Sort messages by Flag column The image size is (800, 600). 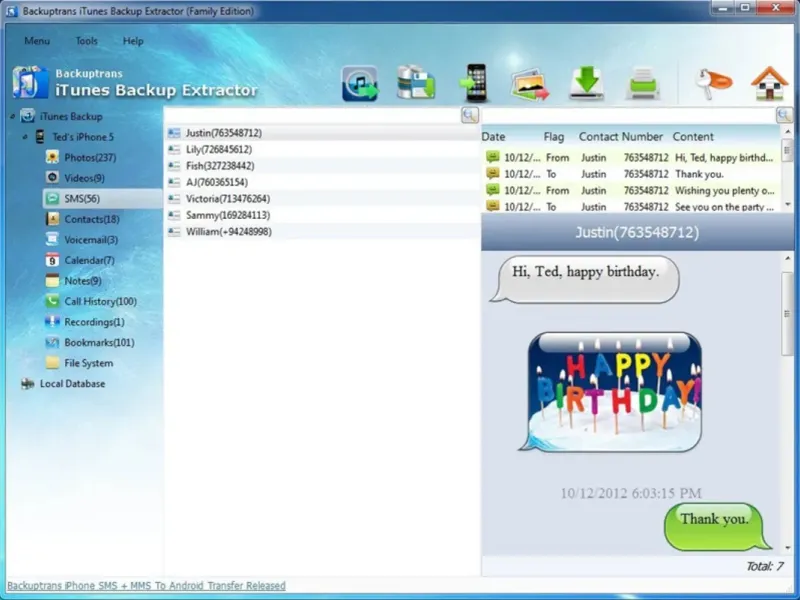(554, 137)
